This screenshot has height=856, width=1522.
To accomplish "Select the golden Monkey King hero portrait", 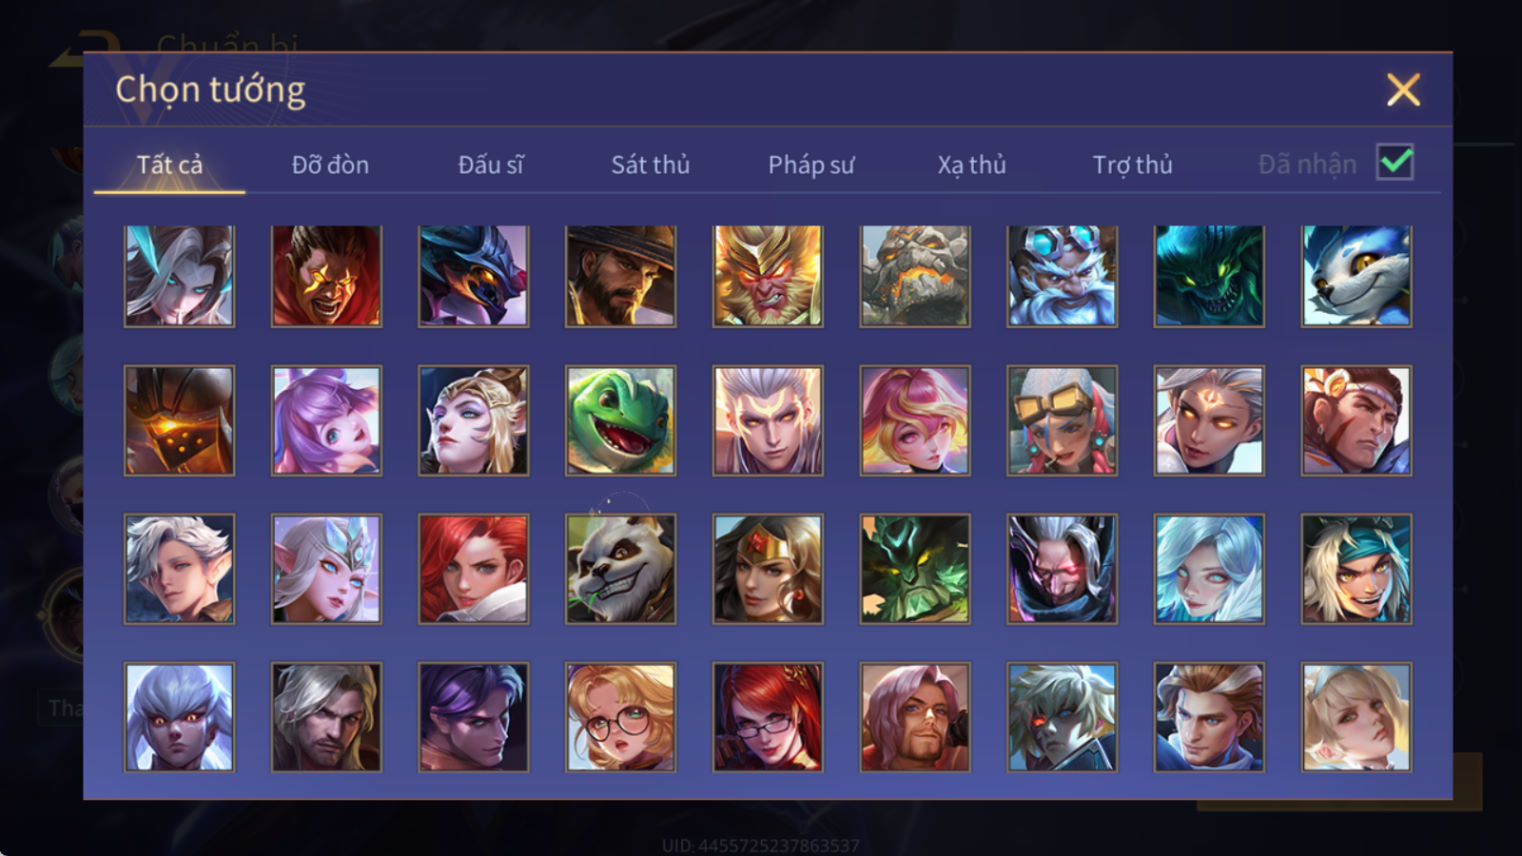I will point(767,276).
